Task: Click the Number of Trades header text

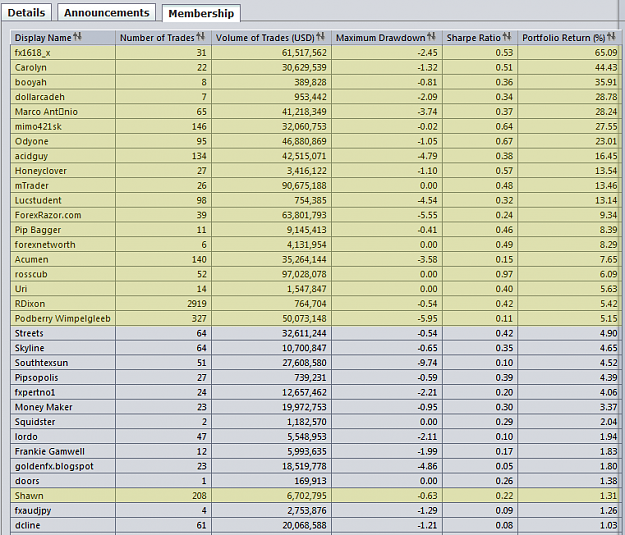Action: coord(157,38)
